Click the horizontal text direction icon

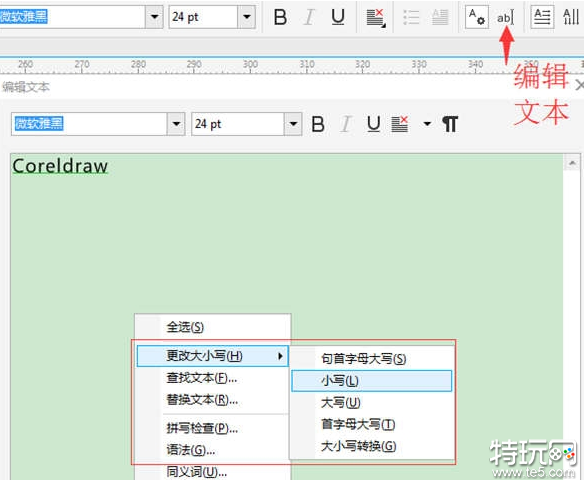pyautogui.click(x=542, y=17)
